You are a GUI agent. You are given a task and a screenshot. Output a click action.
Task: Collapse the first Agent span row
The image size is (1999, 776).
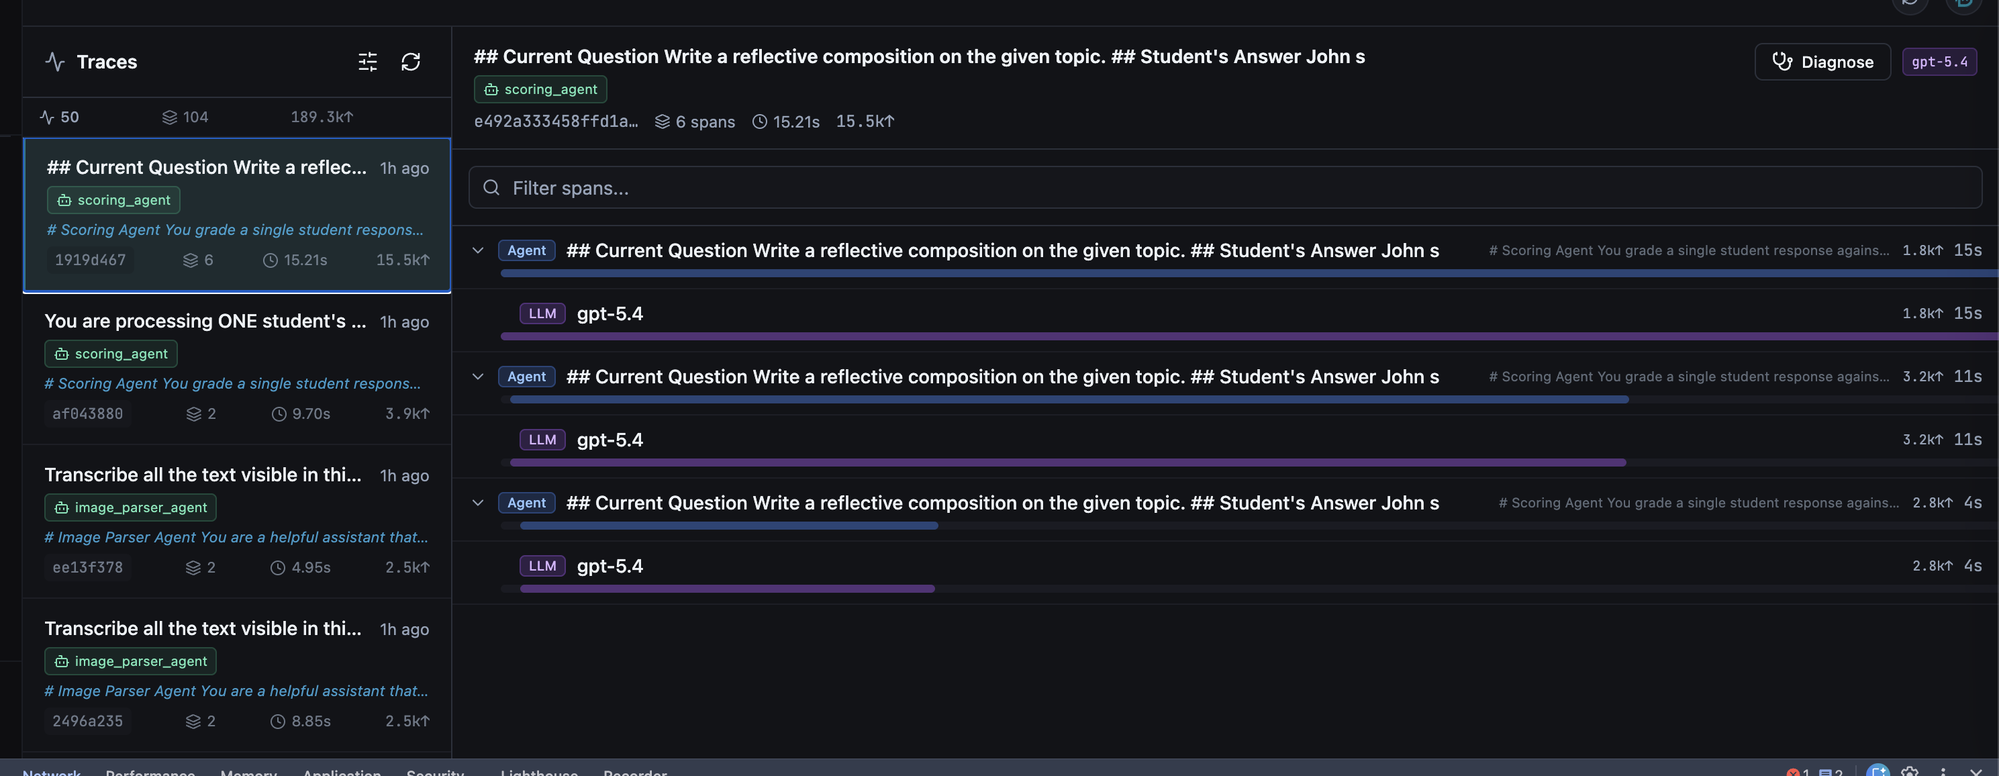[478, 250]
